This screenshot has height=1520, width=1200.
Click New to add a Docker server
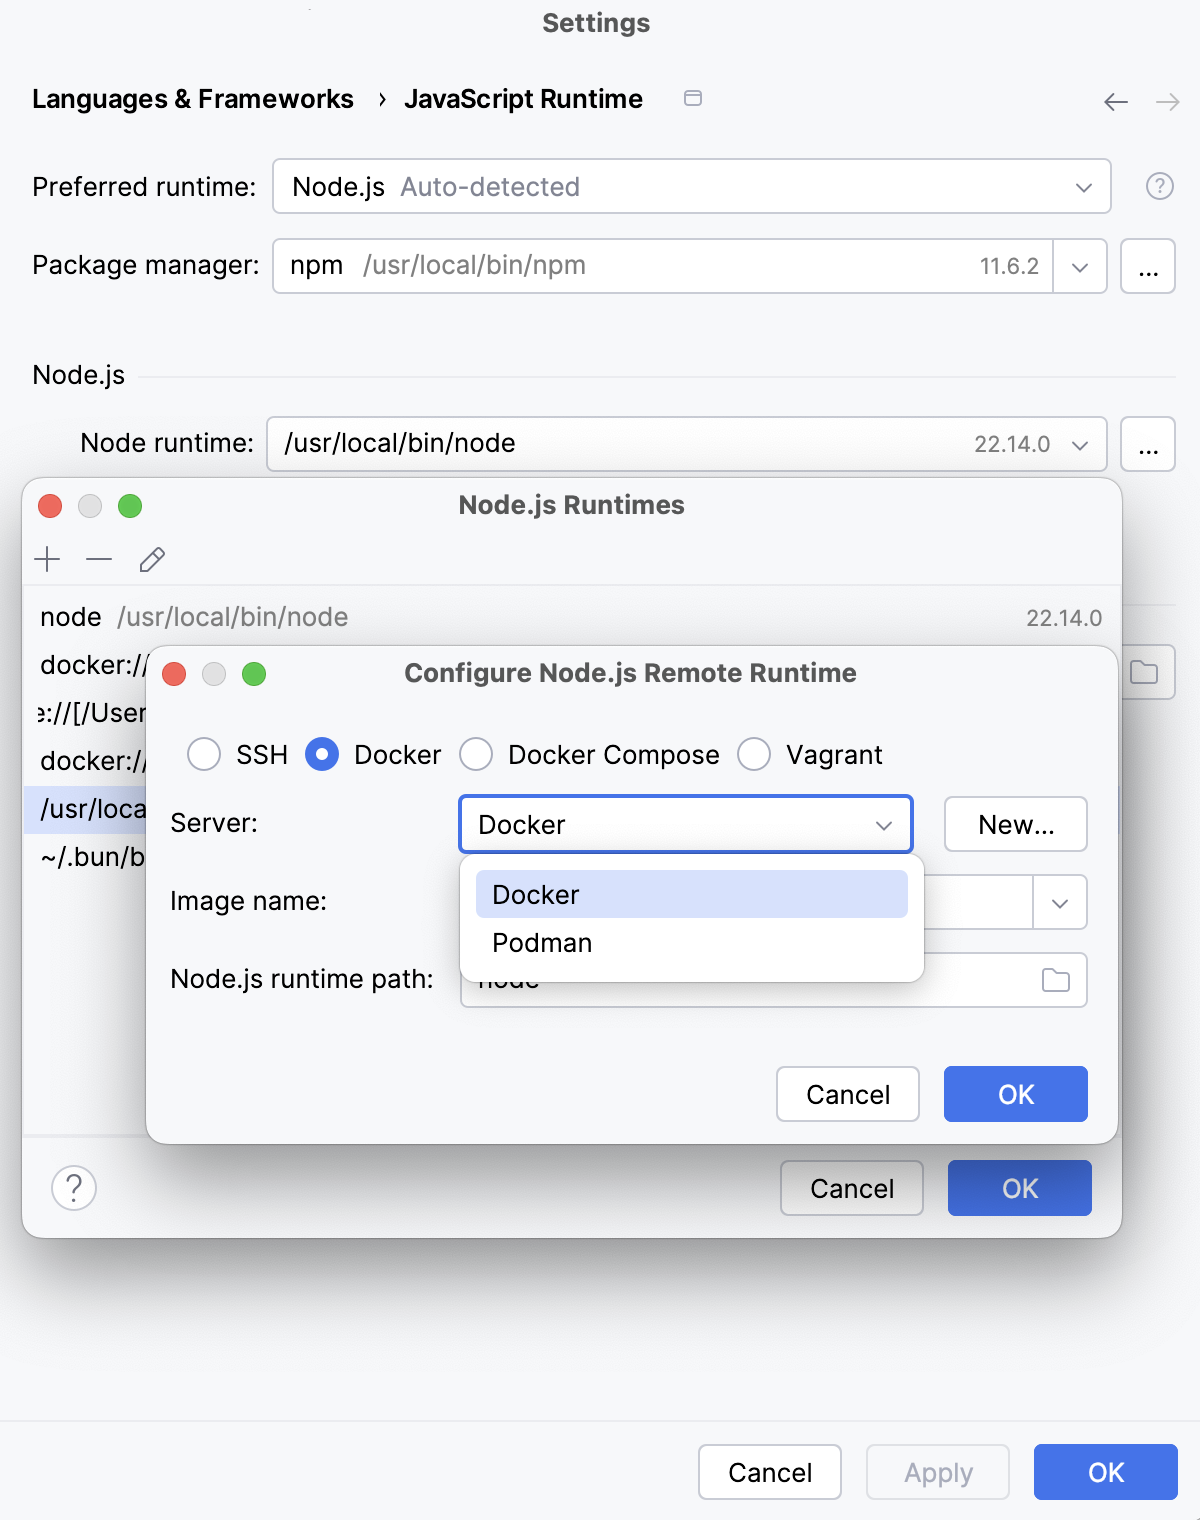[1015, 824]
